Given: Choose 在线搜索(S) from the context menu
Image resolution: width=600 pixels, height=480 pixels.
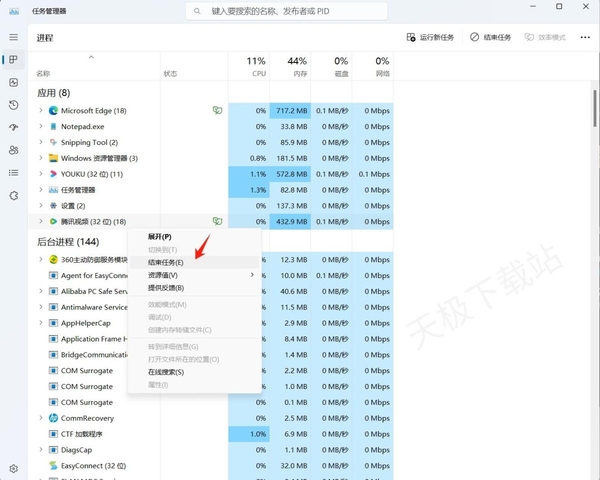Looking at the screenshot, I should (x=166, y=371).
